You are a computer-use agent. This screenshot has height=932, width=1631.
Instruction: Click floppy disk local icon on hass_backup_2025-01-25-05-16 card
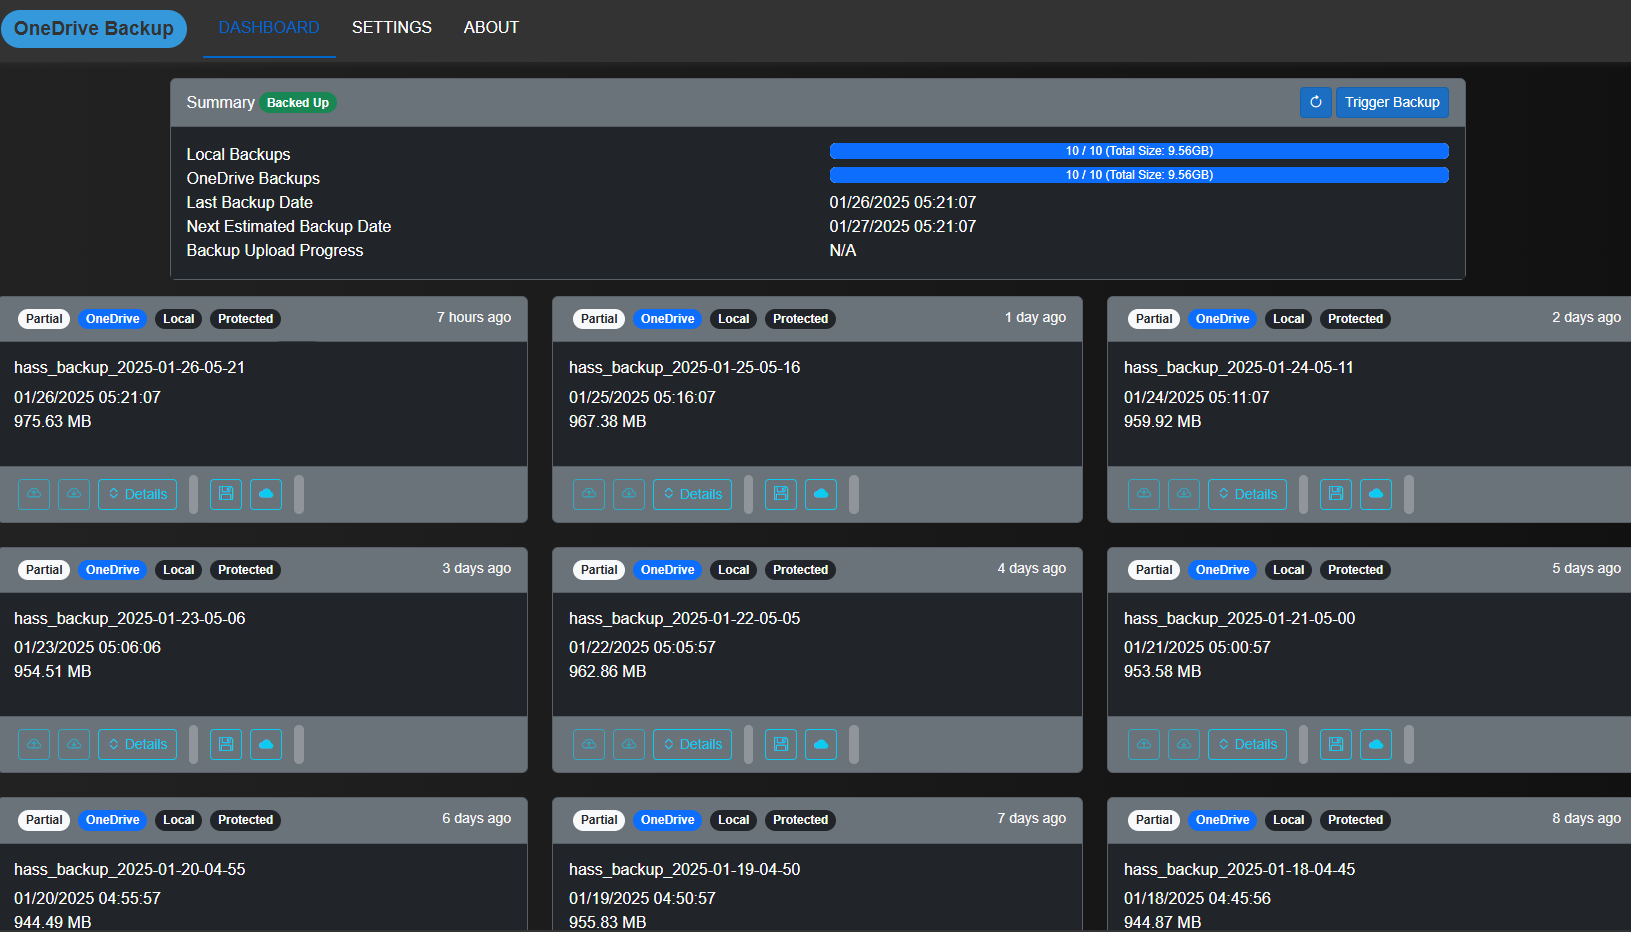click(x=781, y=494)
